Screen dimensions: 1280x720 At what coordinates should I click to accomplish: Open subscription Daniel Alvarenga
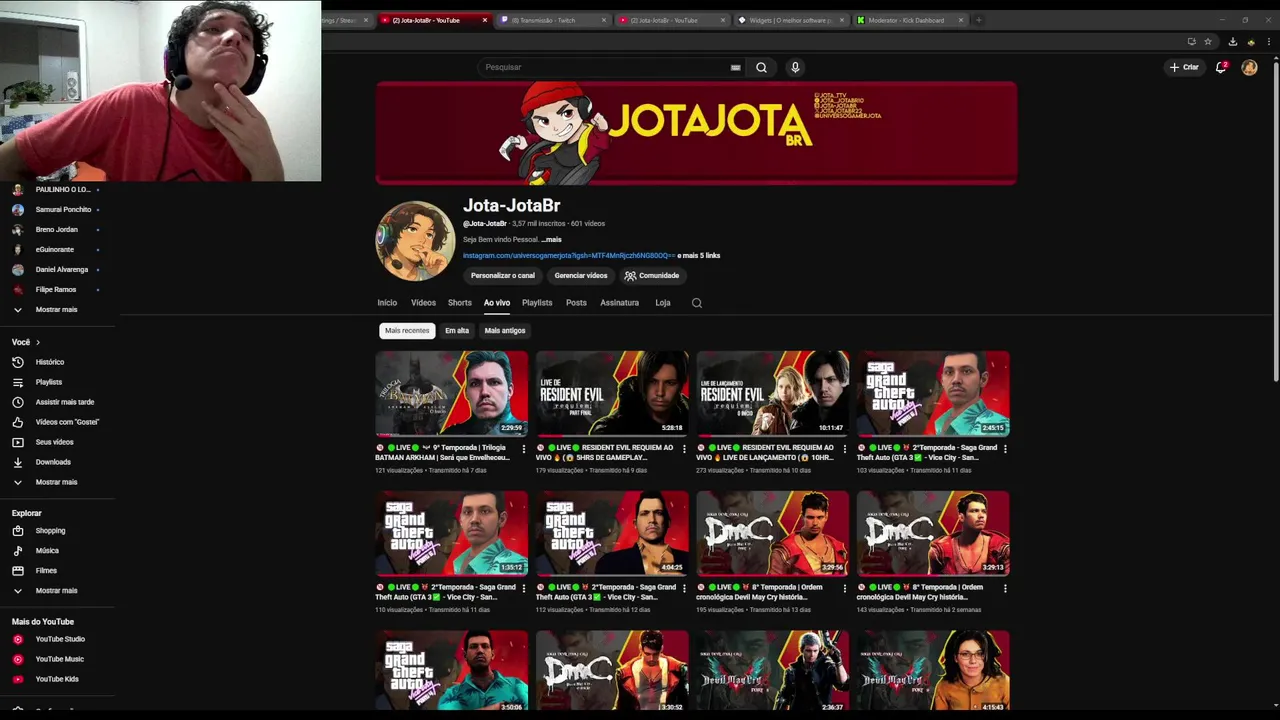[x=61, y=270]
